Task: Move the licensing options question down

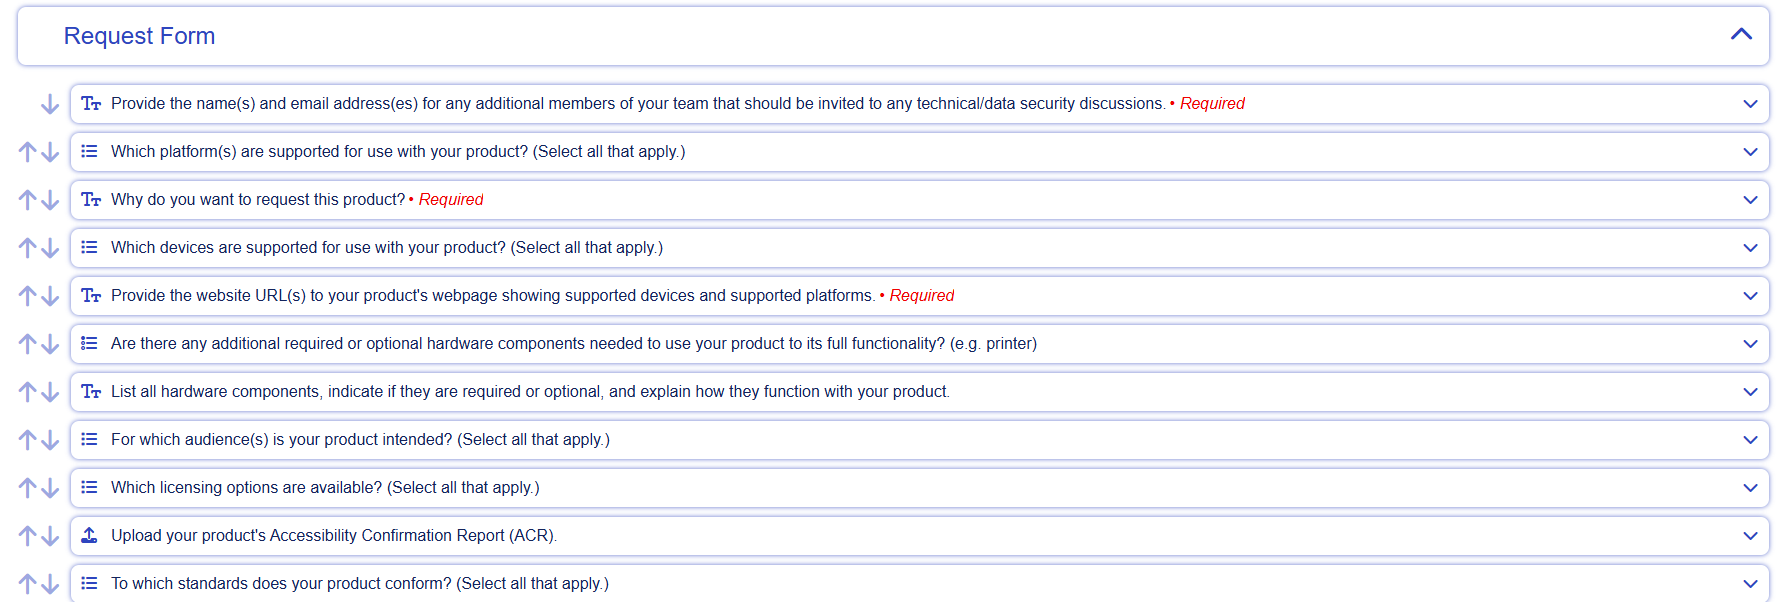Action: 50,488
